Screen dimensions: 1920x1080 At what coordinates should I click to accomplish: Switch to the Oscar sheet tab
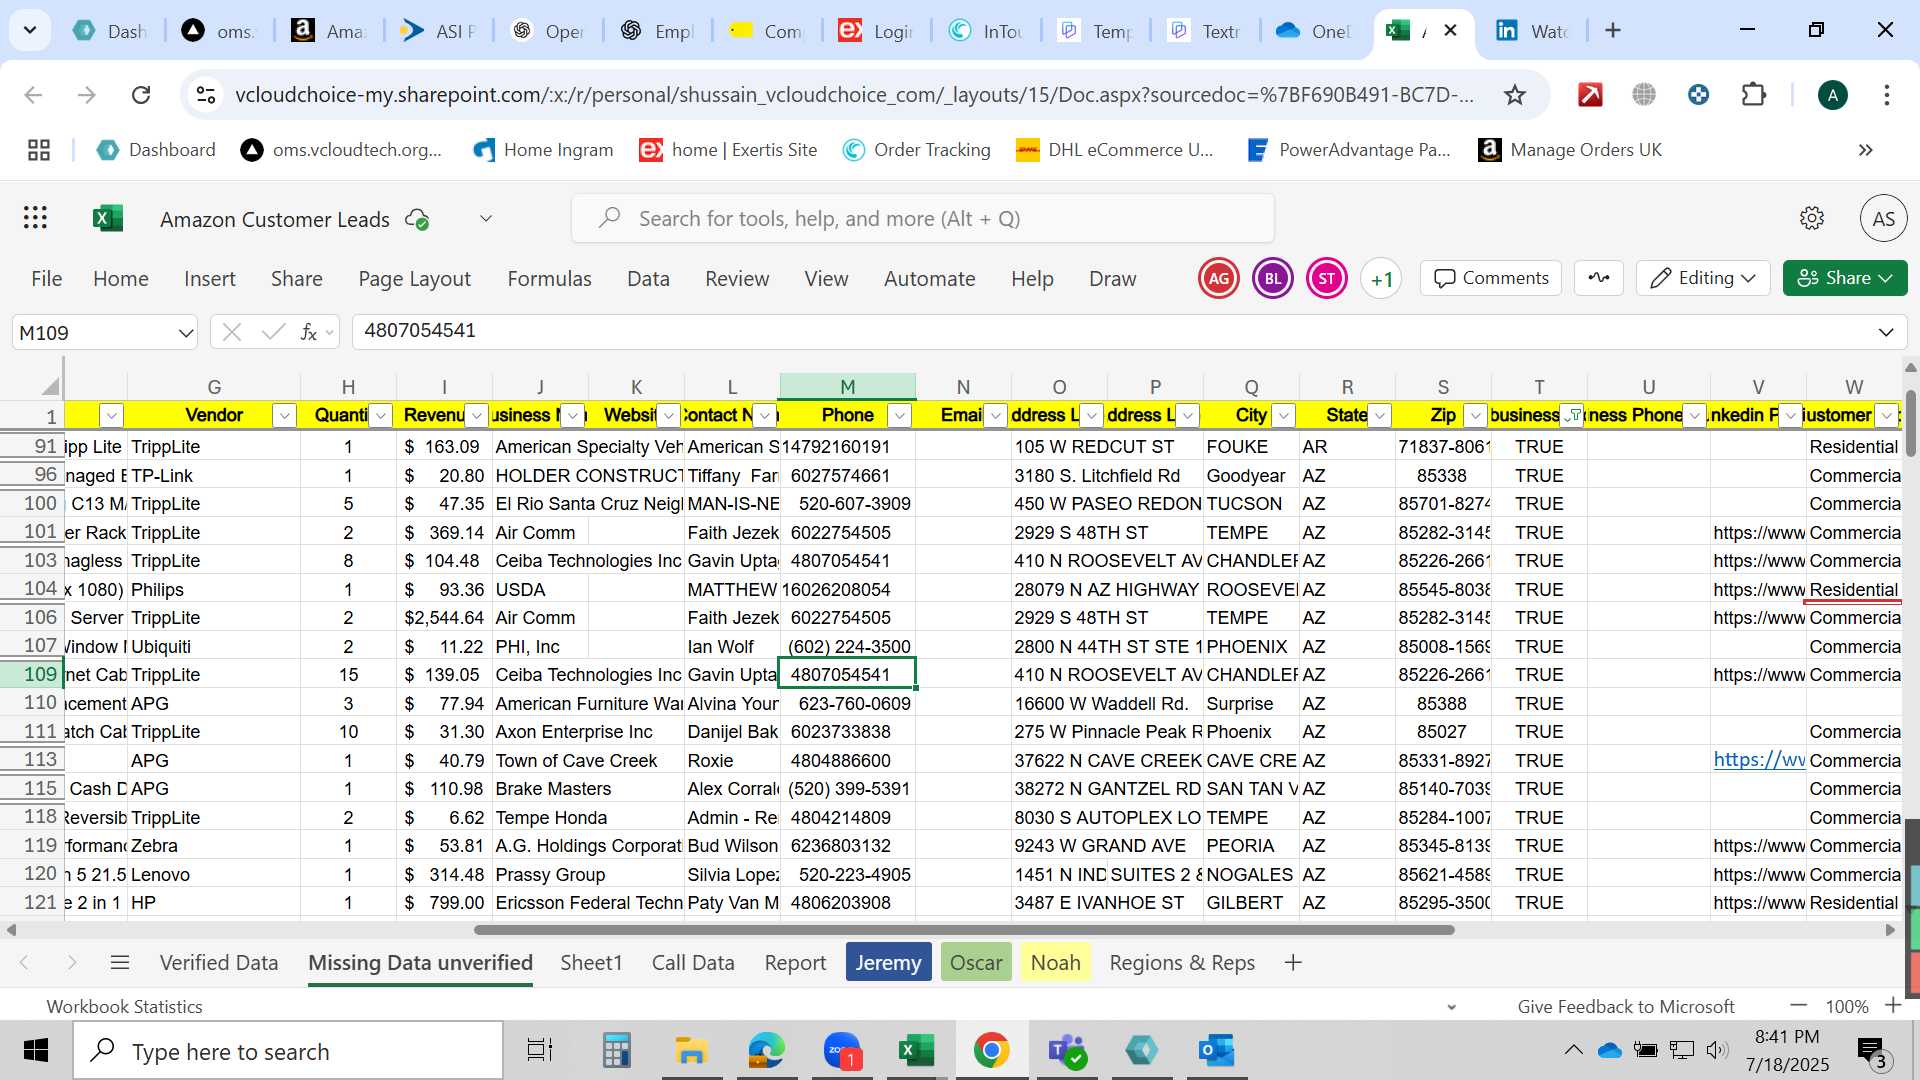pos(976,962)
